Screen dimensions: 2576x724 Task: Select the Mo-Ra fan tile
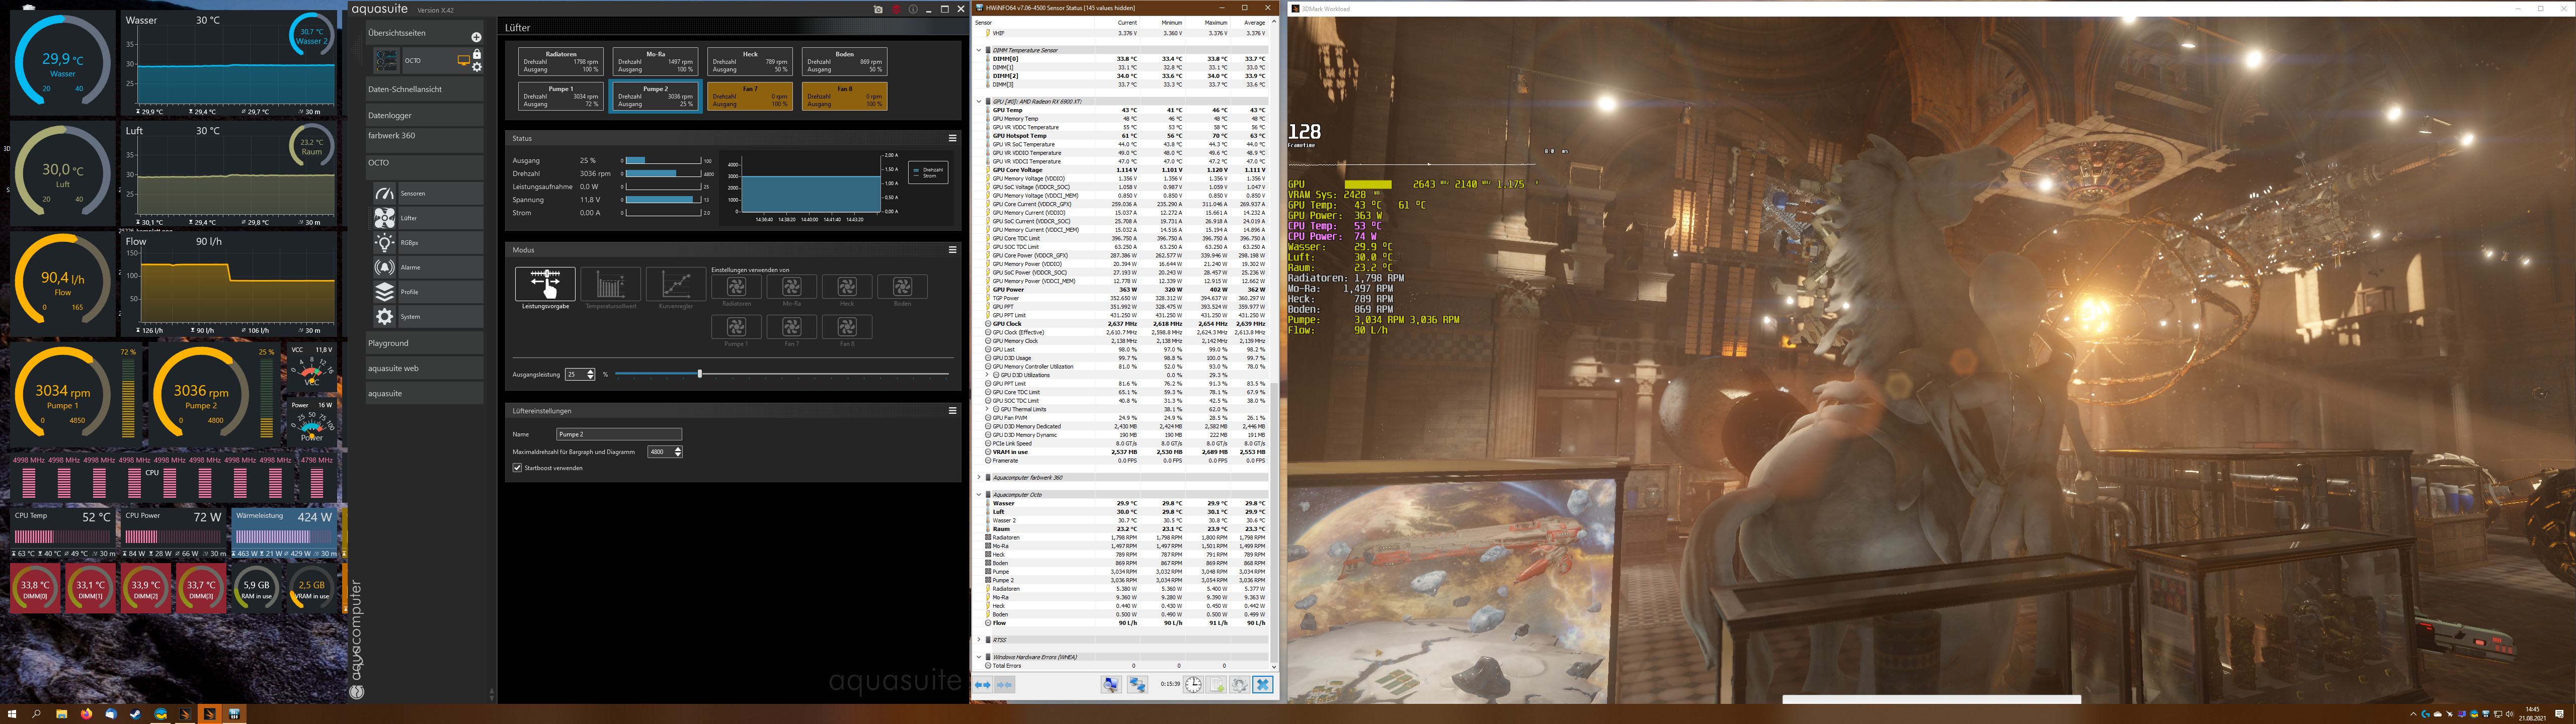656,61
